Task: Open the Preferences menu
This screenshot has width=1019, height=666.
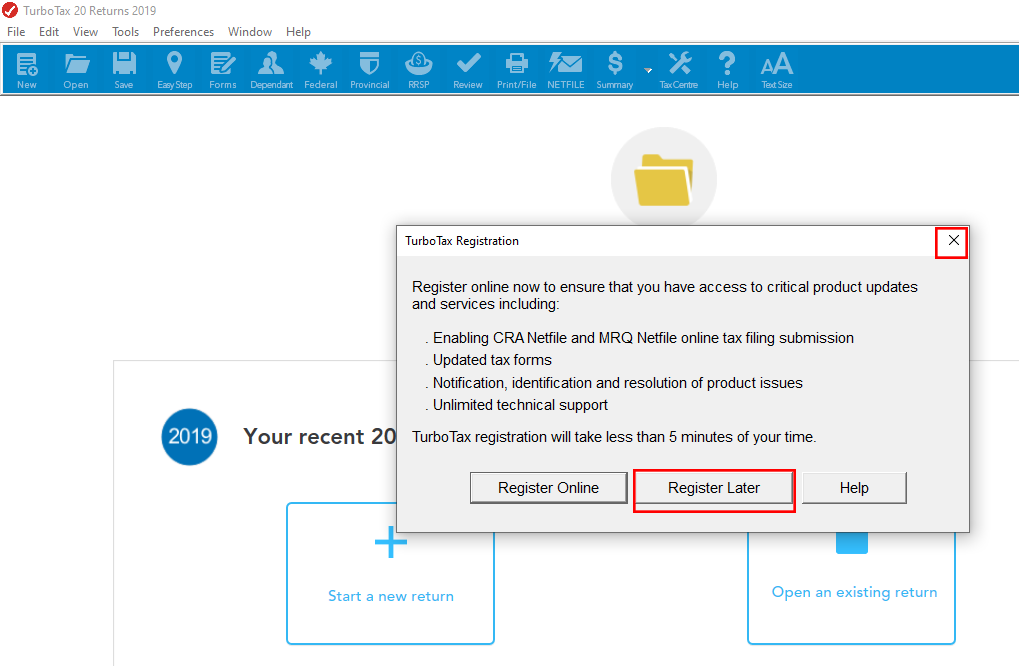Action: [x=183, y=32]
